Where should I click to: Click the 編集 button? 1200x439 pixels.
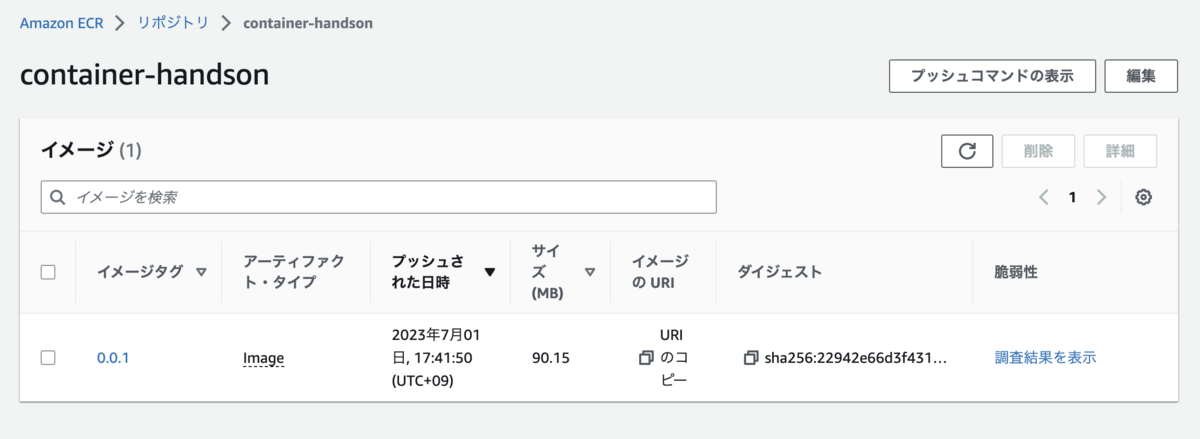click(x=1141, y=77)
